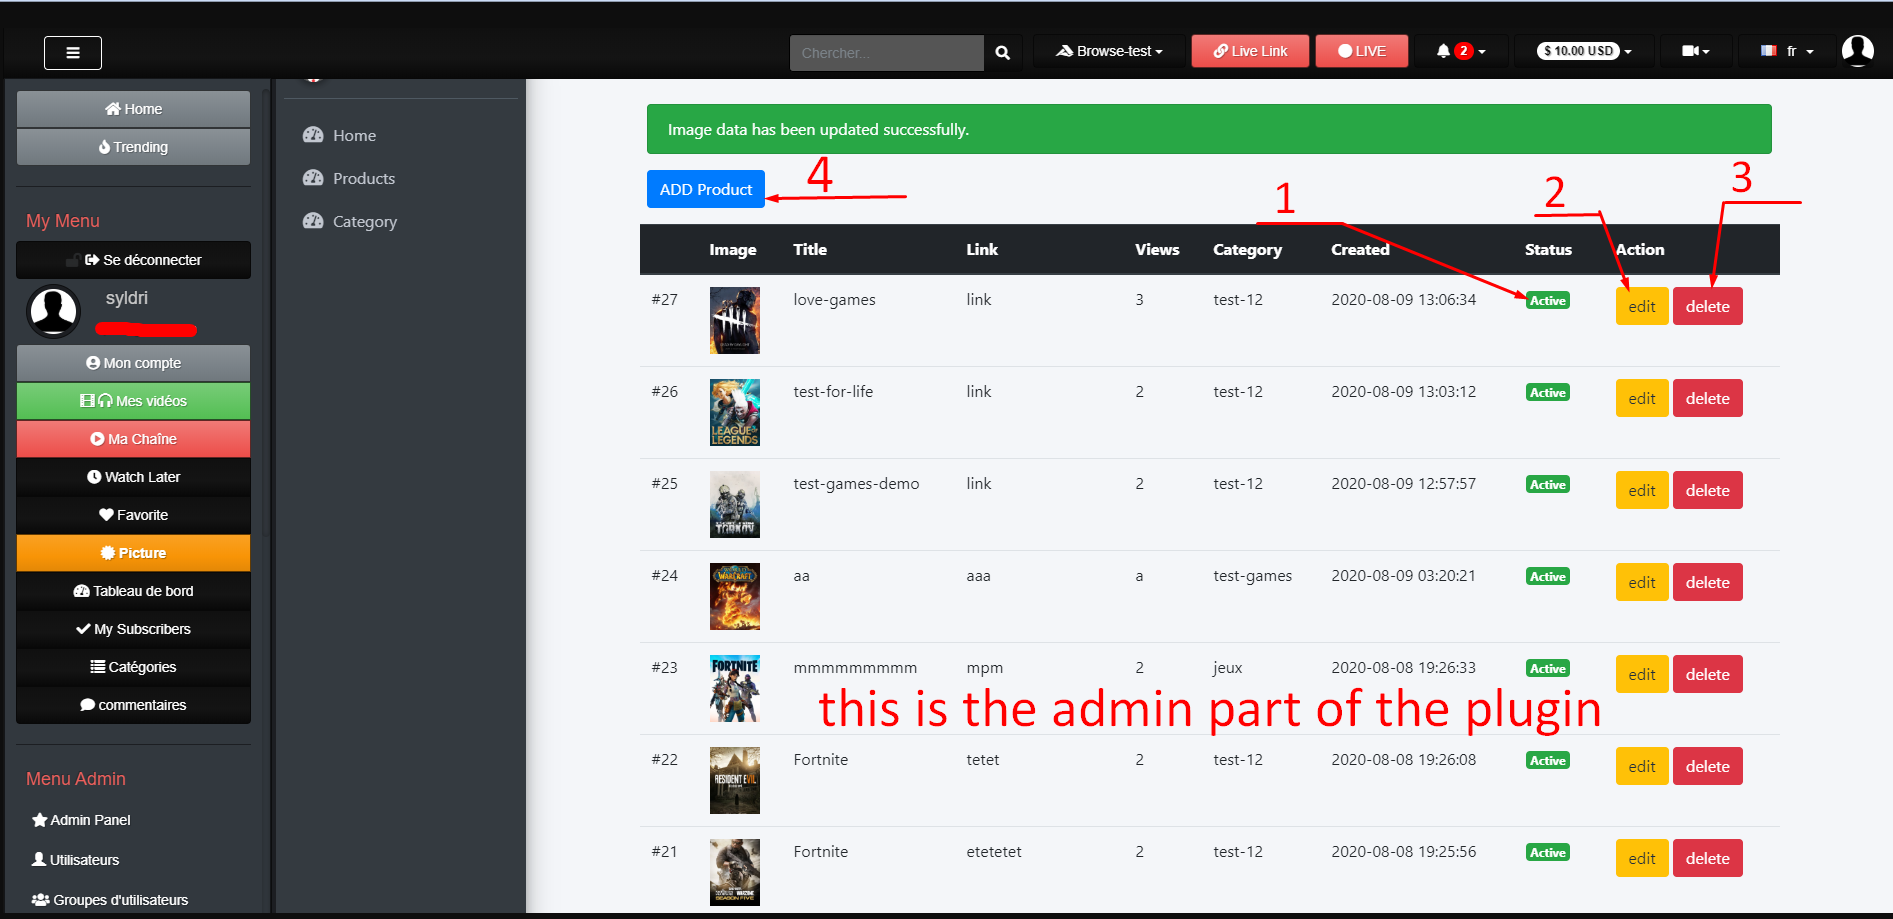Click syldri profile avatar in sidebar
The width and height of the screenshot is (1893, 919).
54,311
